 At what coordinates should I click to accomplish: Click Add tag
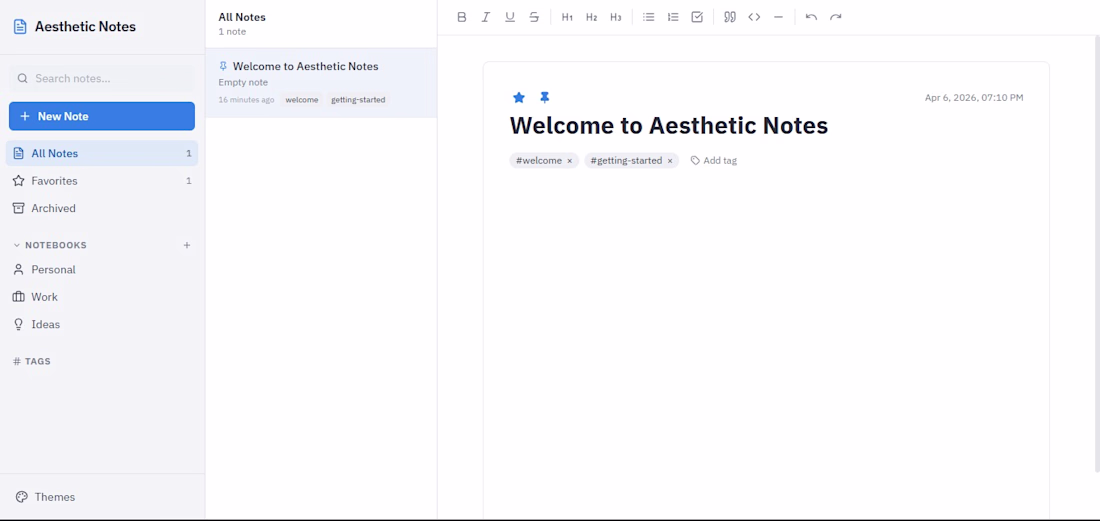(x=713, y=161)
